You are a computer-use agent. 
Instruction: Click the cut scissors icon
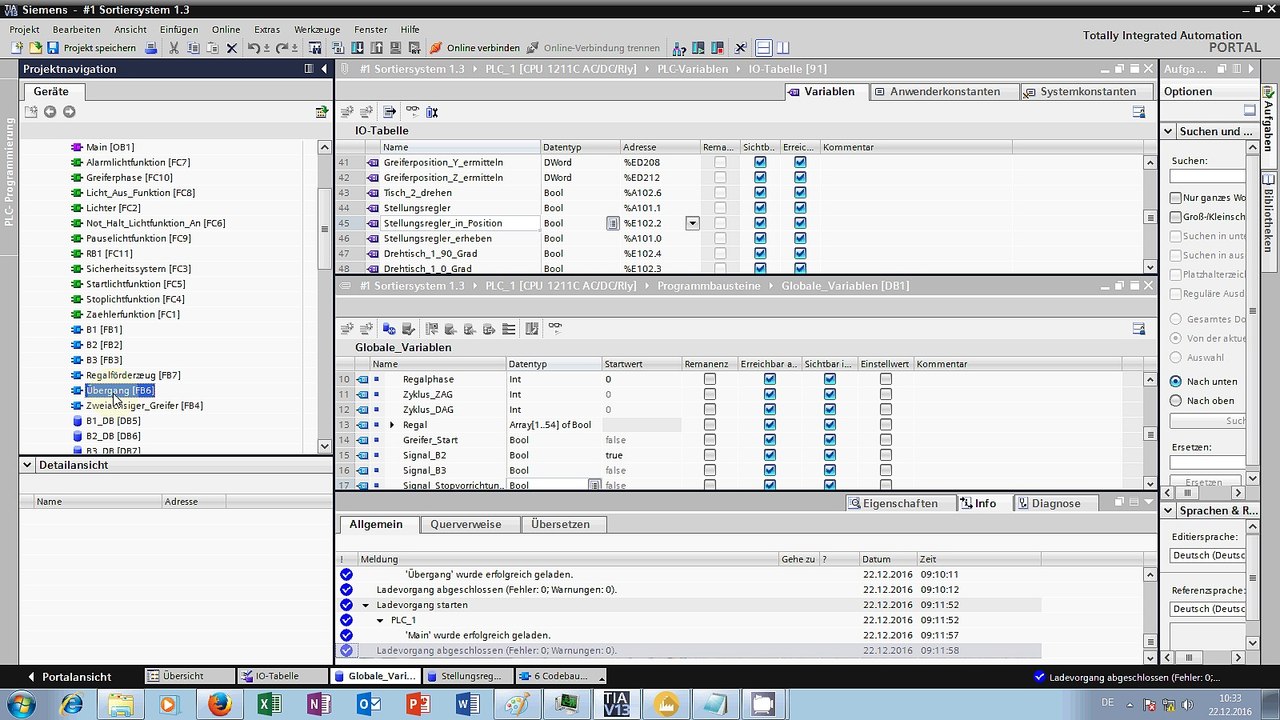tap(173, 48)
